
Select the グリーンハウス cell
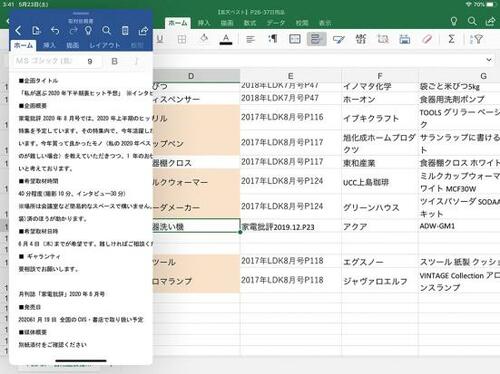(380, 207)
